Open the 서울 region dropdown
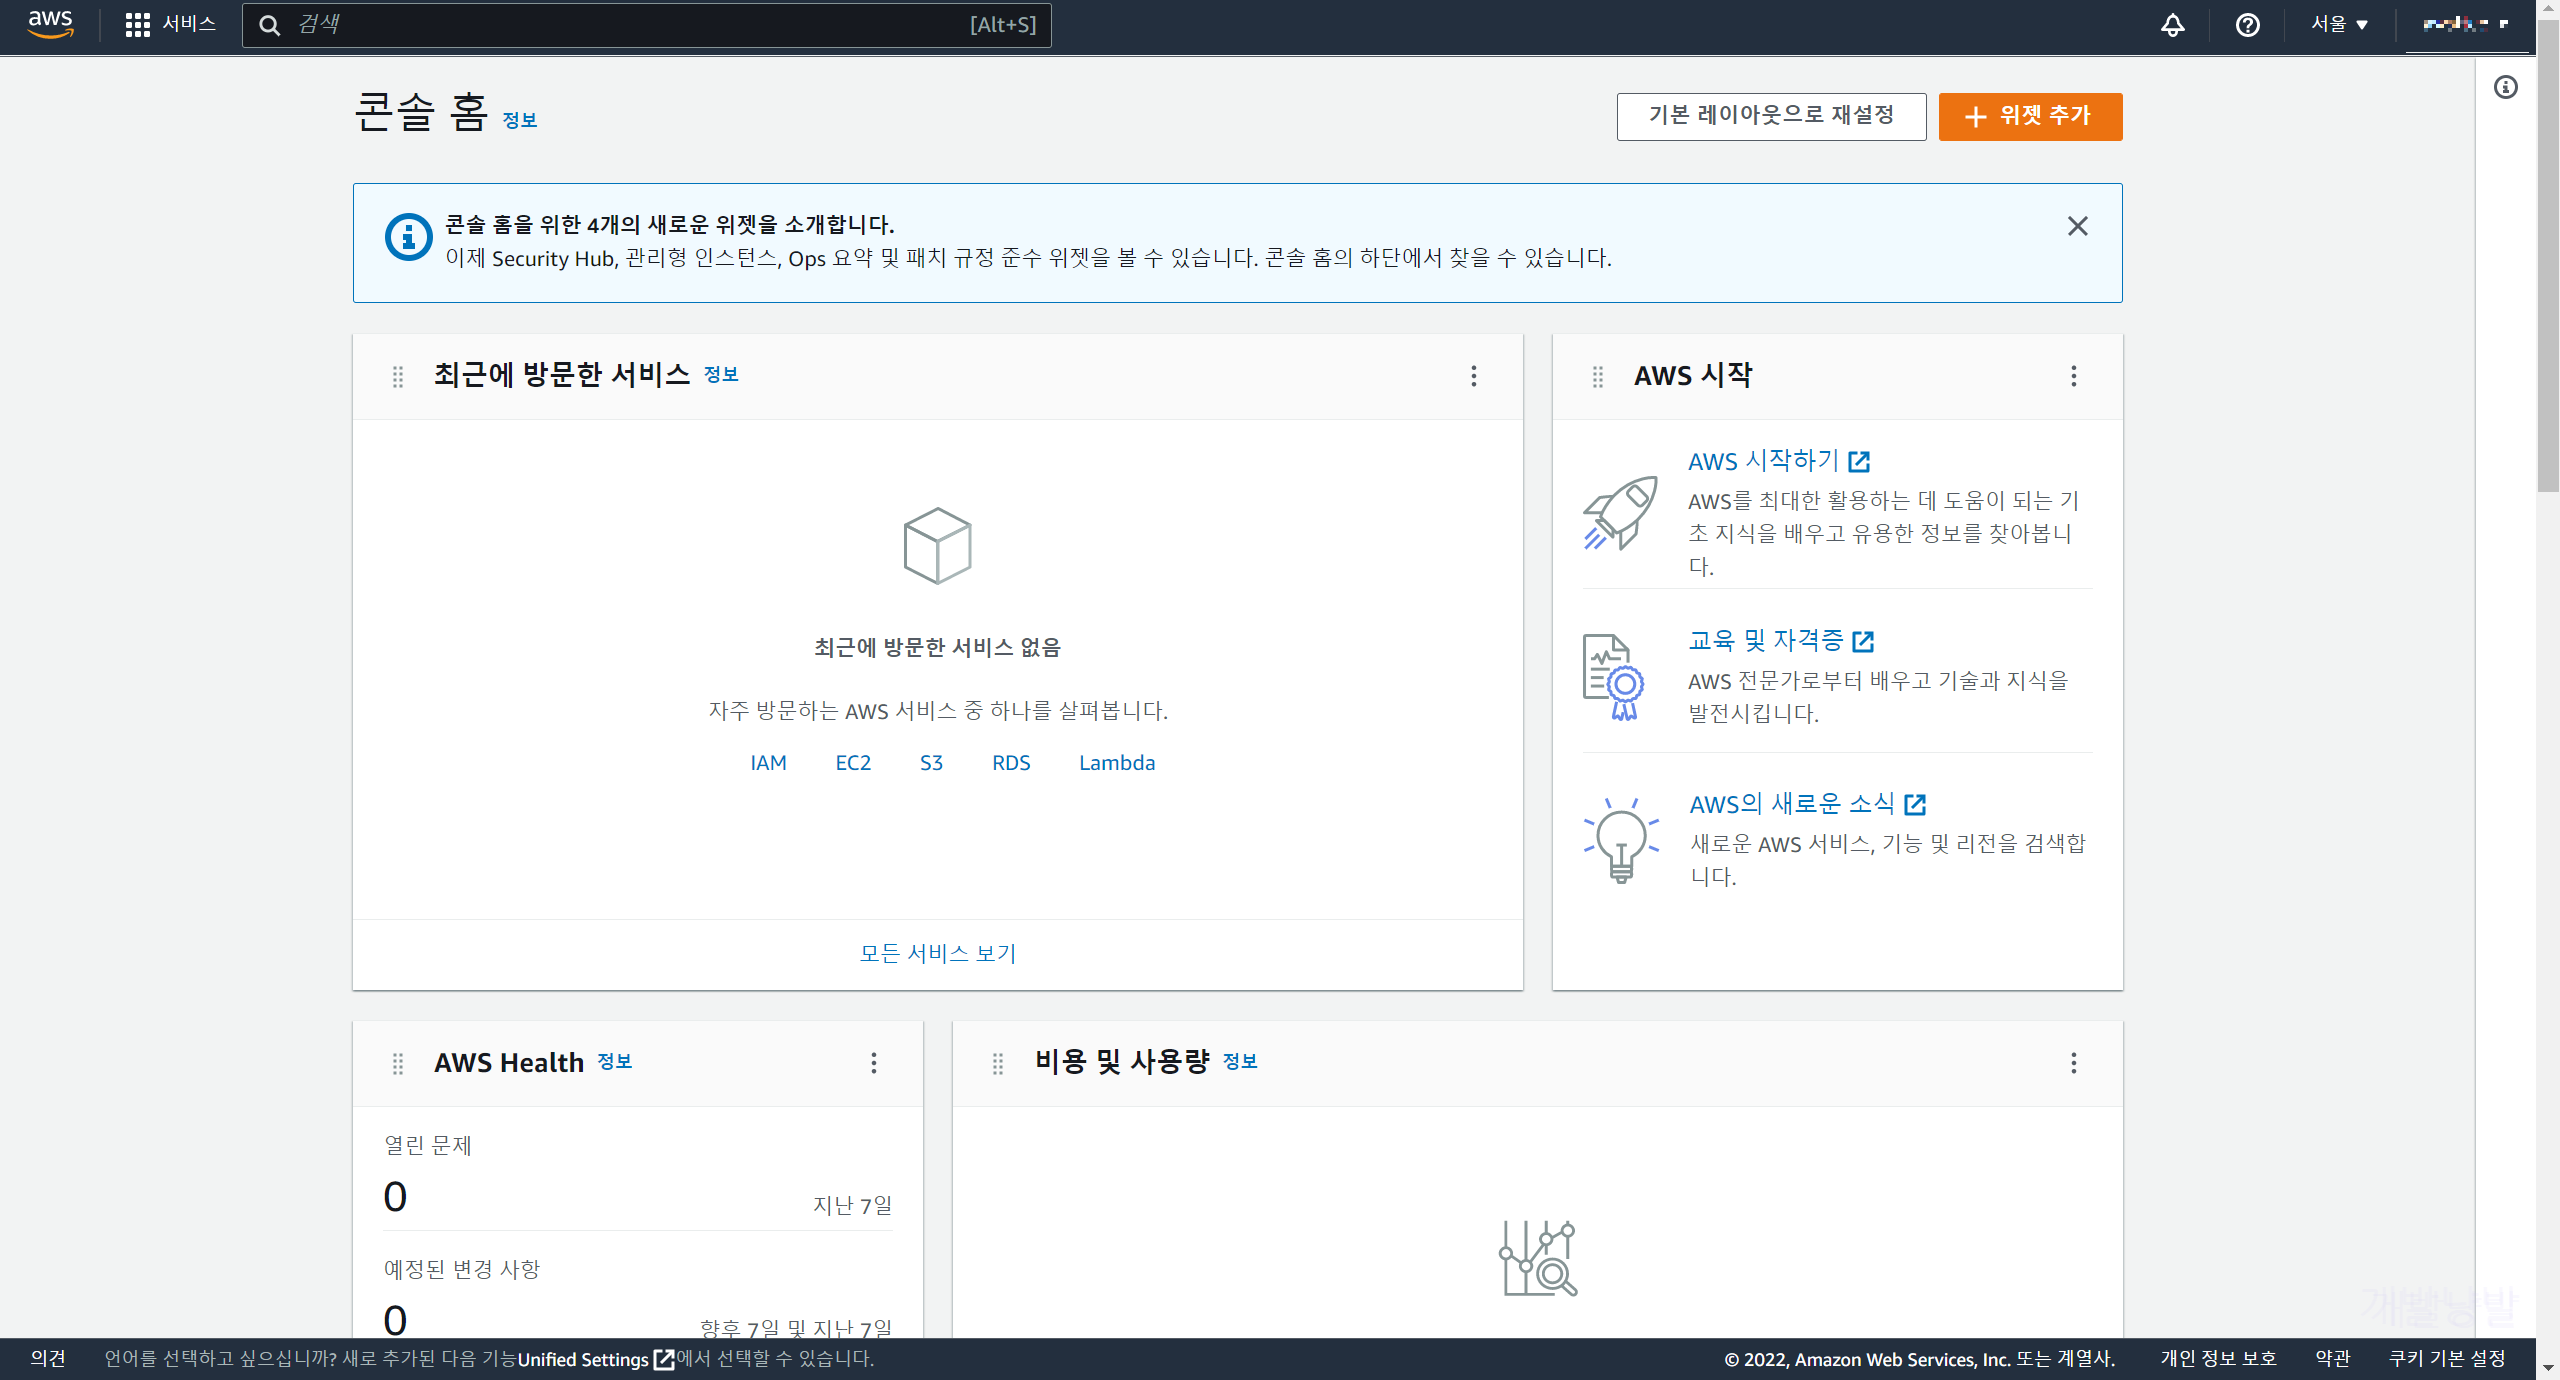The height and width of the screenshot is (1380, 2560). point(2339,24)
